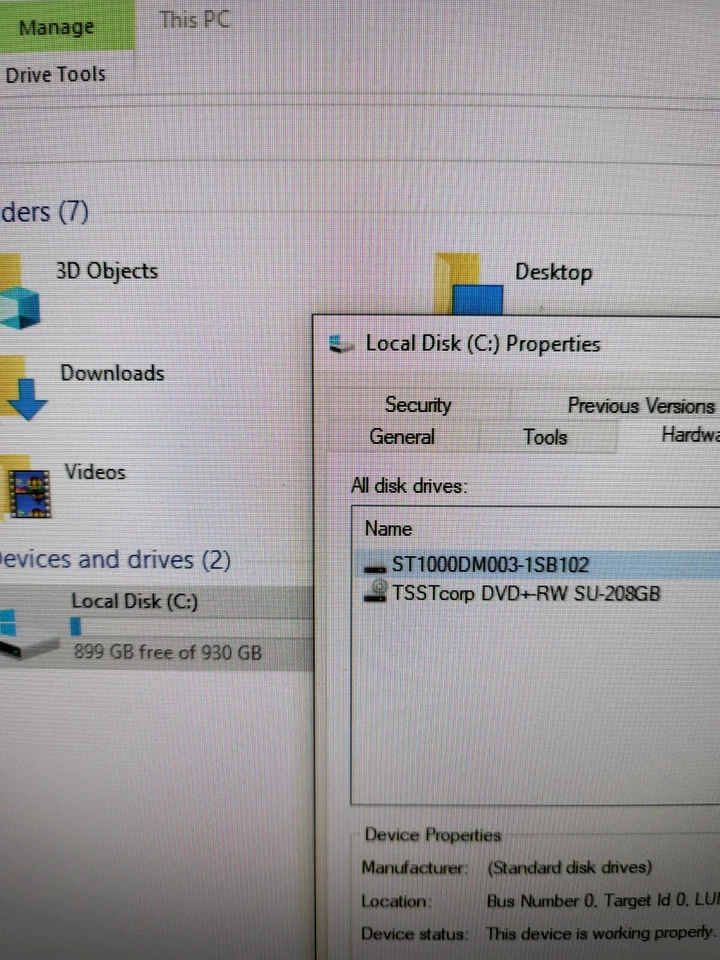Switch to the Security tab
The width and height of the screenshot is (720, 960).
point(418,405)
